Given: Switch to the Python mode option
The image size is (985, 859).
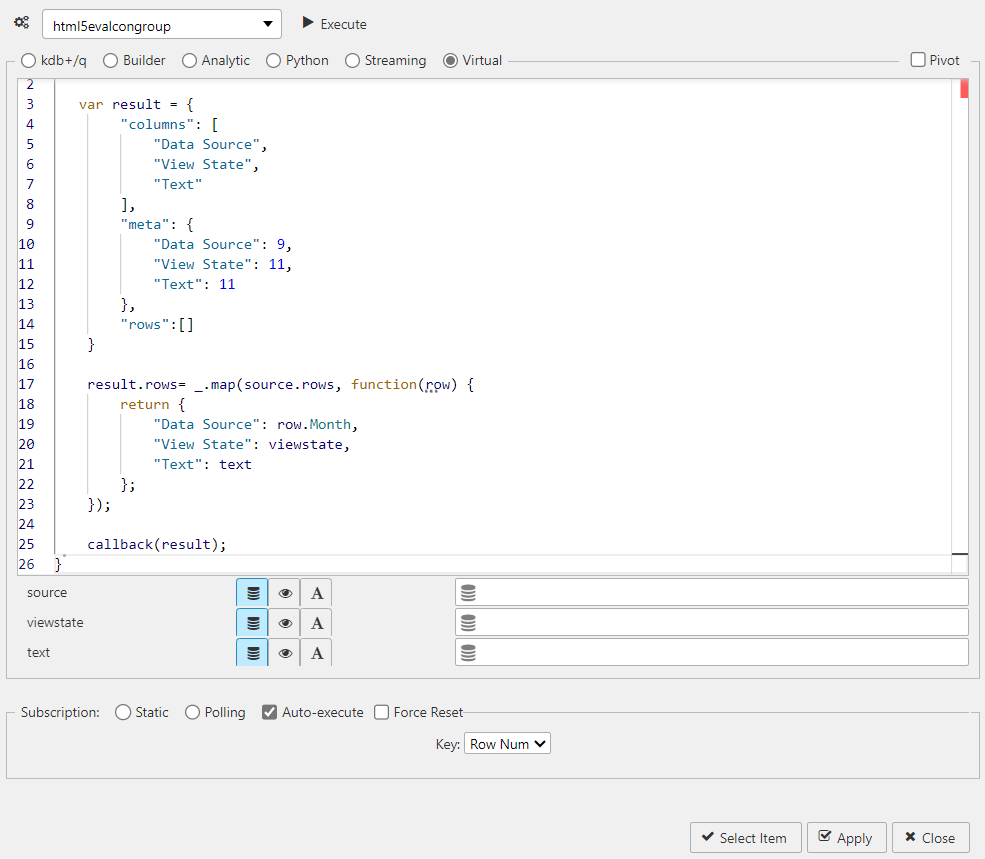Looking at the screenshot, I should tap(269, 60).
